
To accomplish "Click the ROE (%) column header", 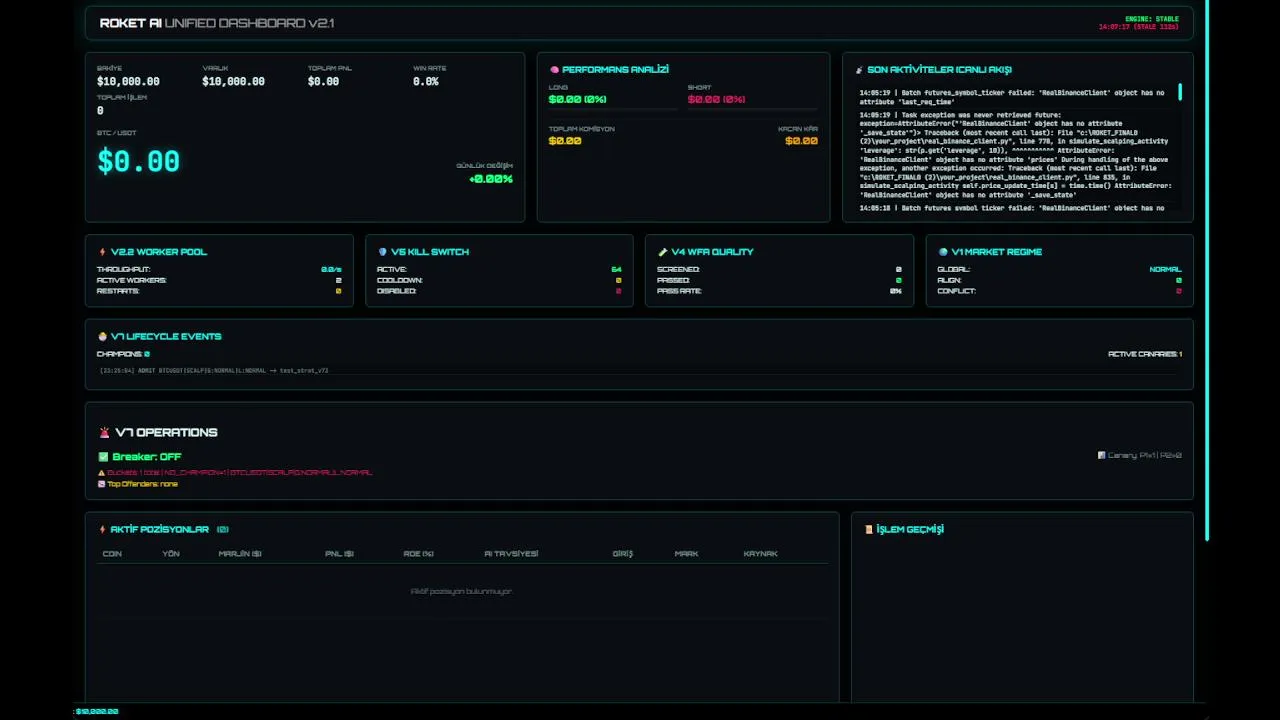I will point(418,554).
